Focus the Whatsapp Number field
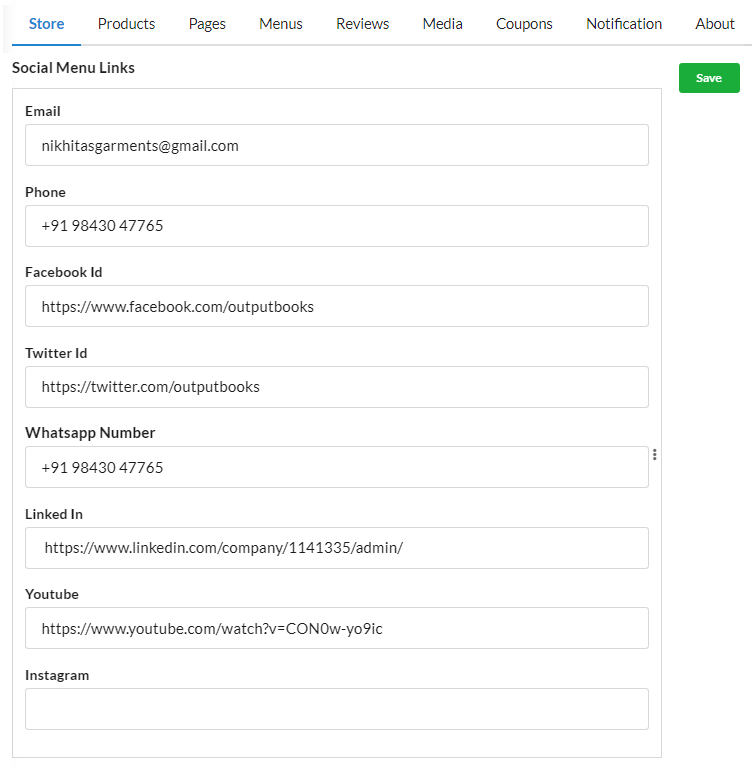 (x=337, y=467)
